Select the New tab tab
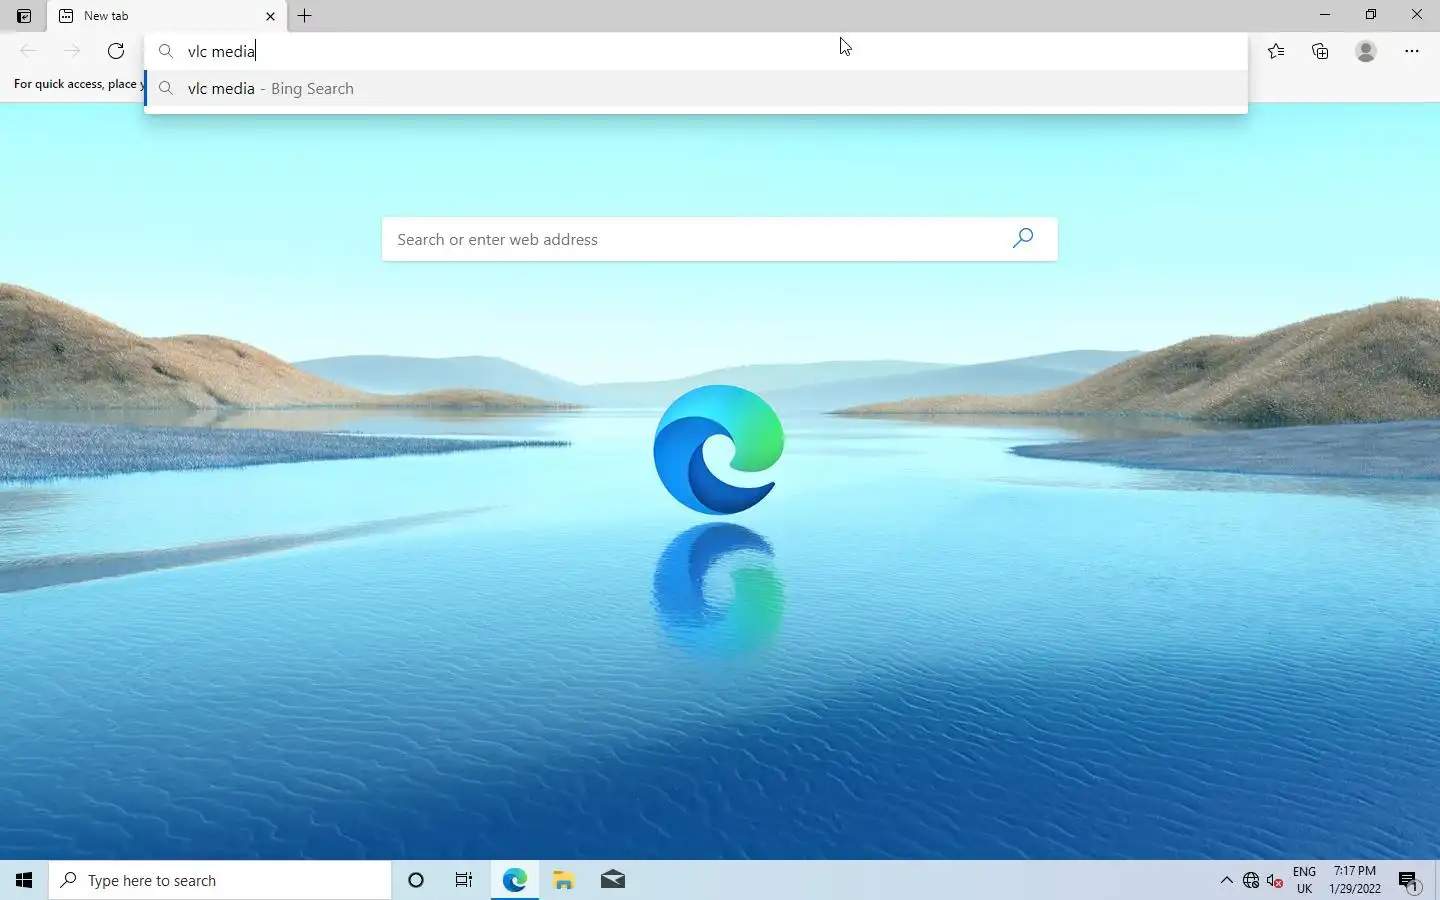 tap(167, 16)
